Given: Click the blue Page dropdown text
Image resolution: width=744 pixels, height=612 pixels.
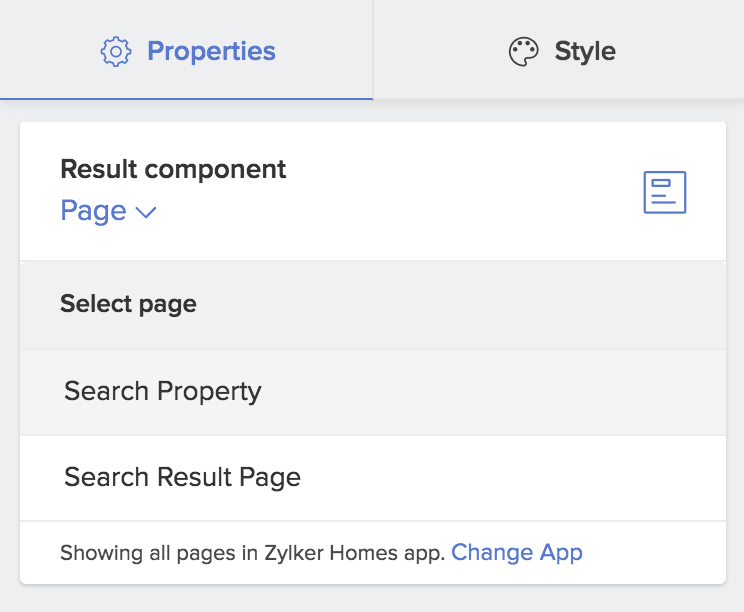Looking at the screenshot, I should pyautogui.click(x=93, y=211).
